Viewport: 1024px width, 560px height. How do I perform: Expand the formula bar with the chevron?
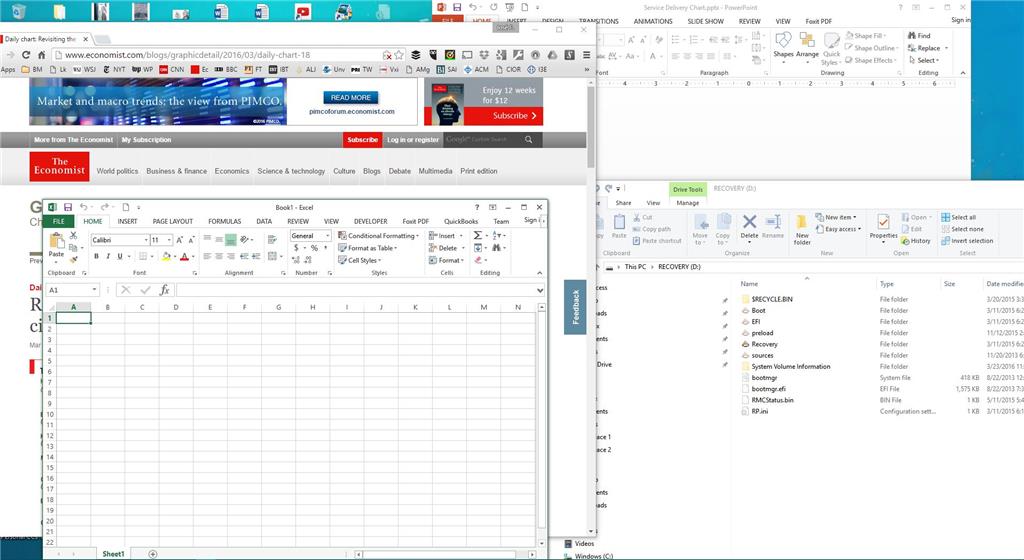tap(539, 290)
